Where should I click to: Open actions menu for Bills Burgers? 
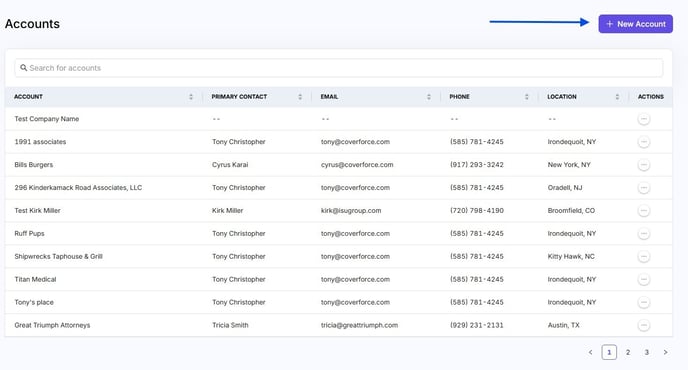pos(644,165)
